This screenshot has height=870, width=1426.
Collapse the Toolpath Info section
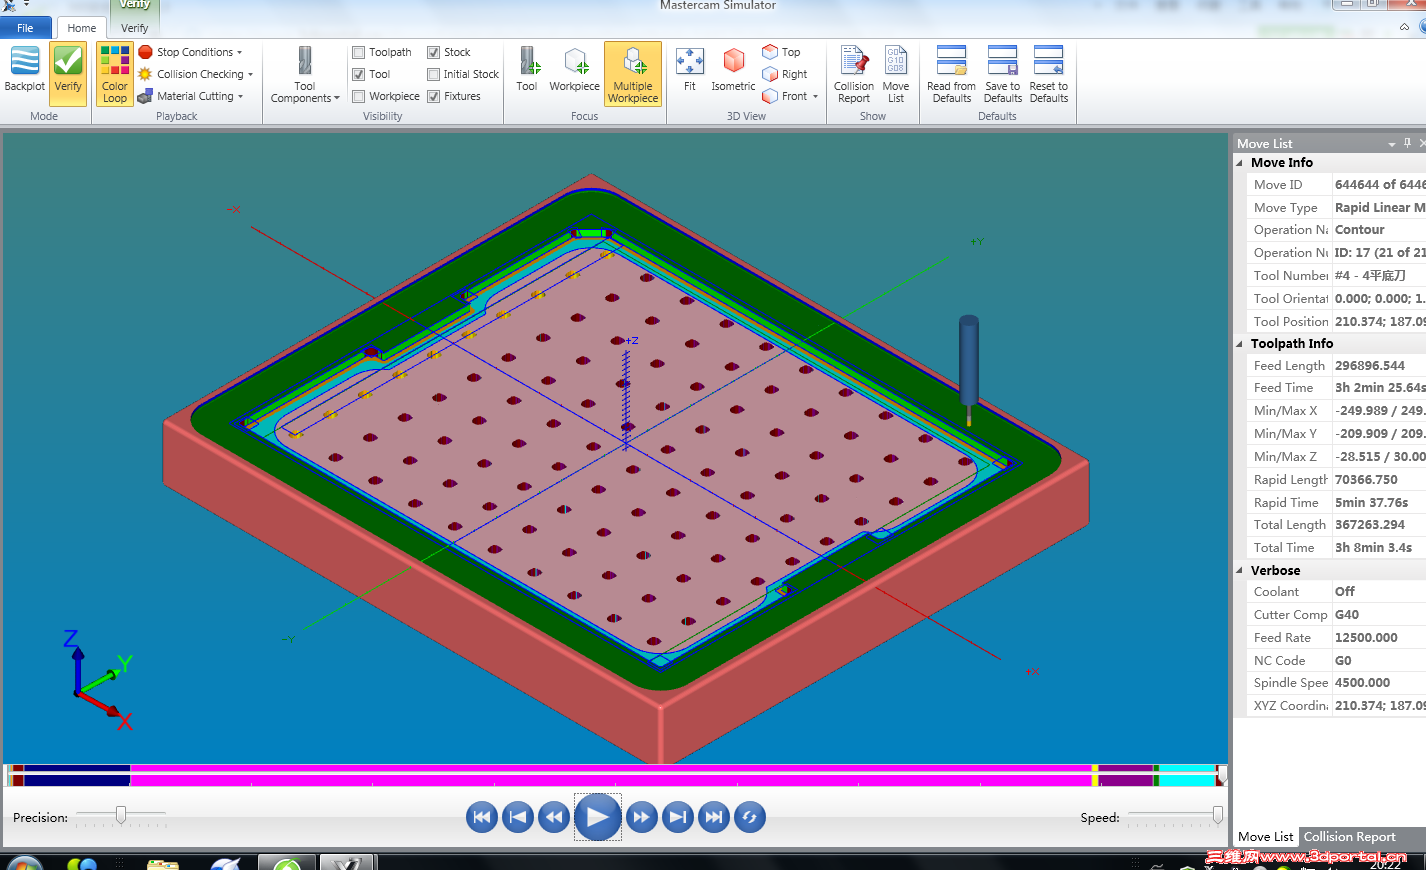coord(1241,343)
